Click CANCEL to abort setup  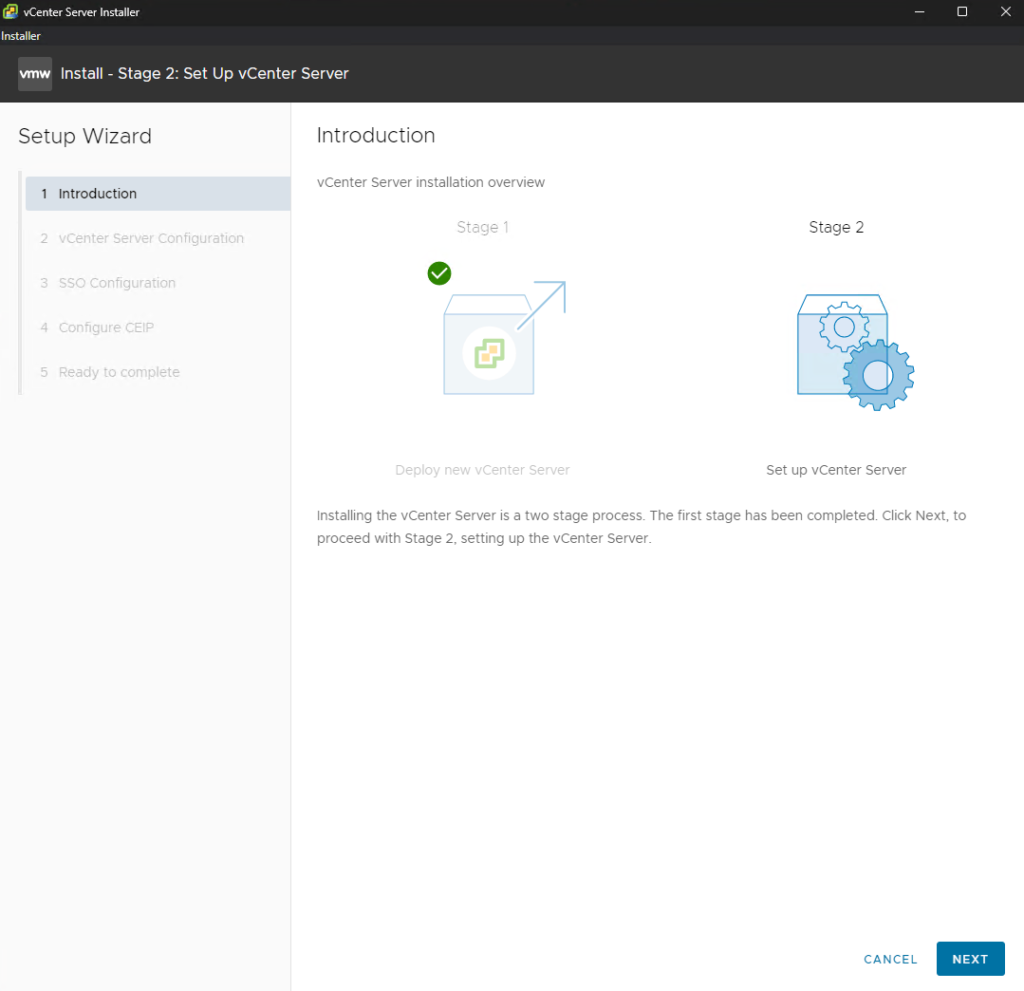[x=890, y=959]
